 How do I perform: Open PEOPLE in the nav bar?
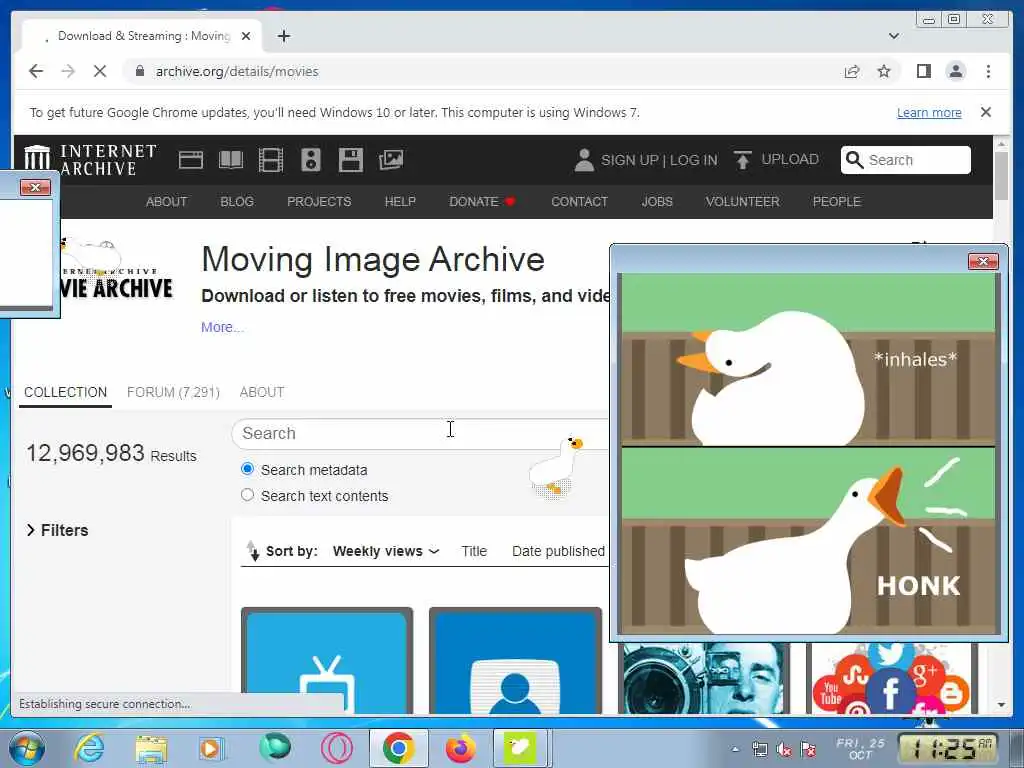pyautogui.click(x=837, y=202)
